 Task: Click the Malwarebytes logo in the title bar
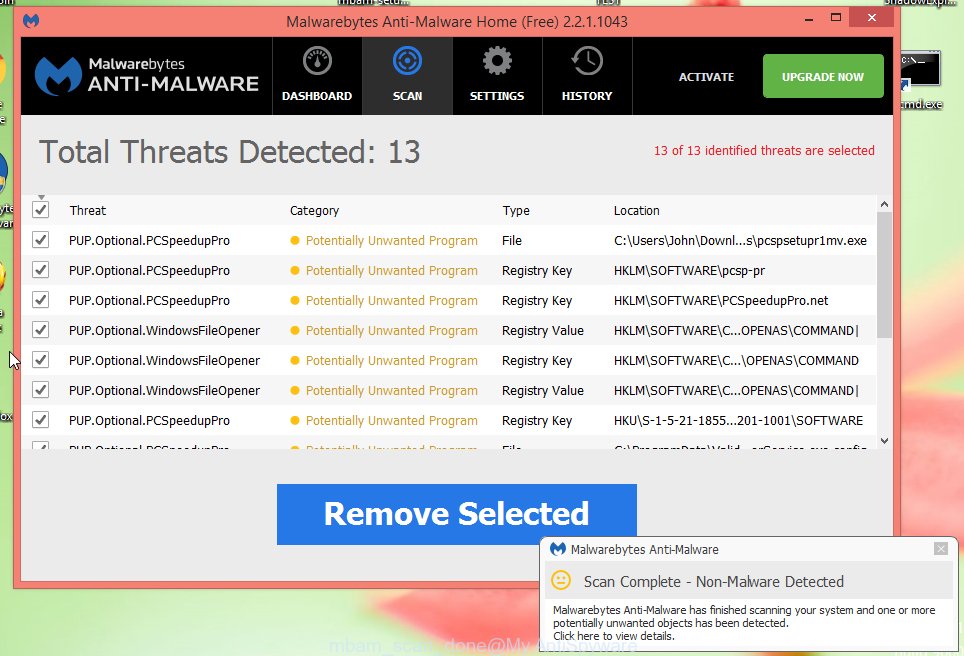pyautogui.click(x=31, y=21)
